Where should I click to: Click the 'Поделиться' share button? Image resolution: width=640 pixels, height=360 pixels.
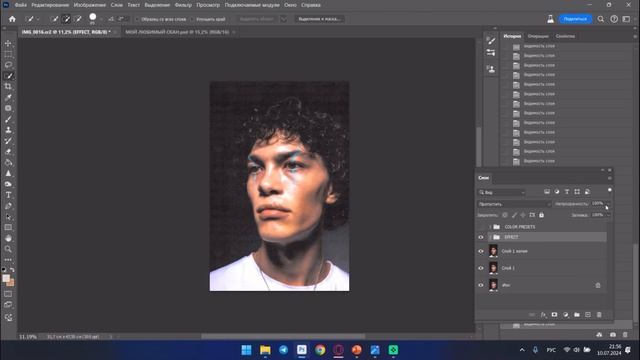click(x=575, y=19)
